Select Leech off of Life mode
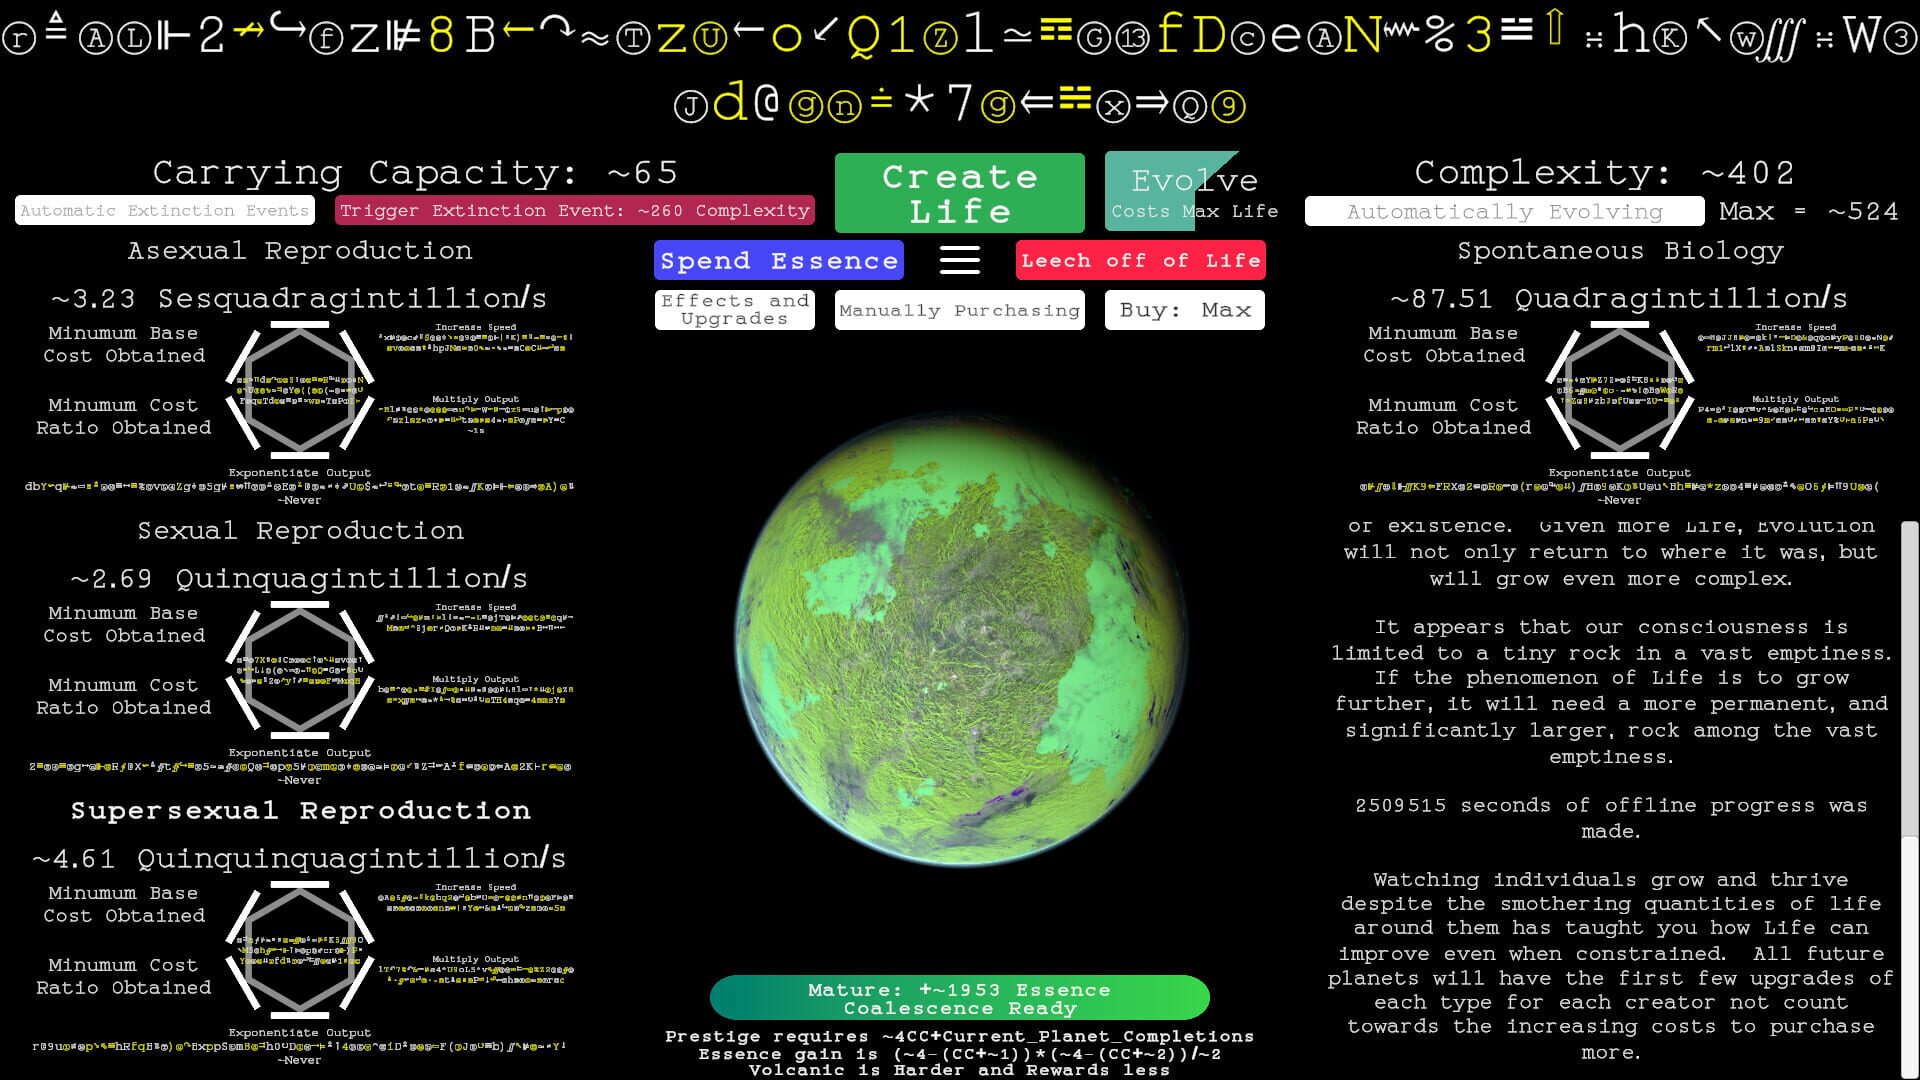 (1140, 259)
